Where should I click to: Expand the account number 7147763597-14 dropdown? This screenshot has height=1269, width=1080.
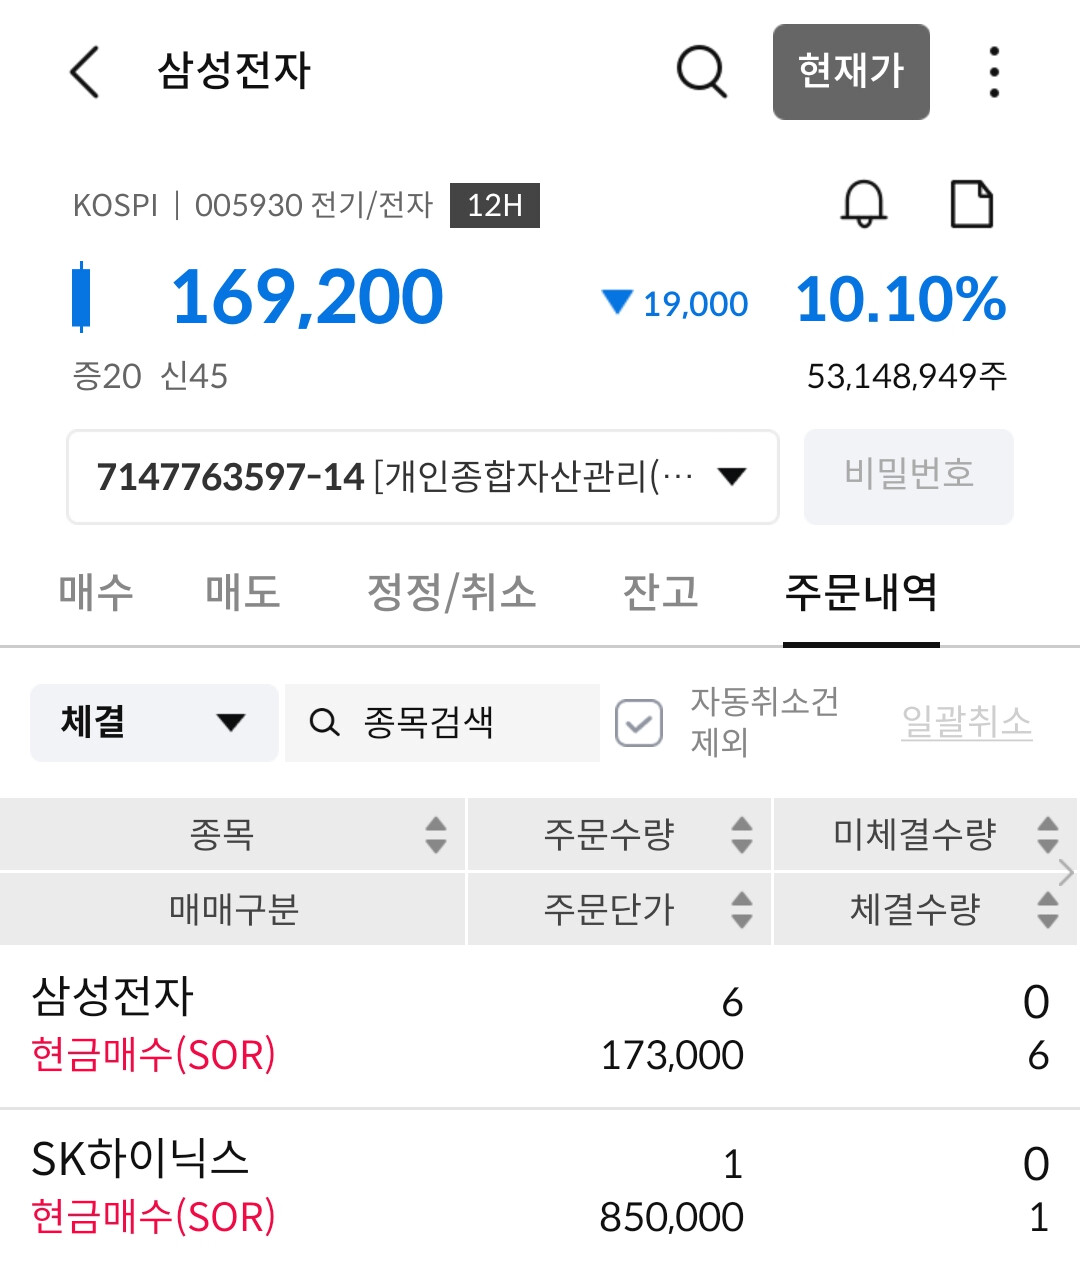click(423, 477)
